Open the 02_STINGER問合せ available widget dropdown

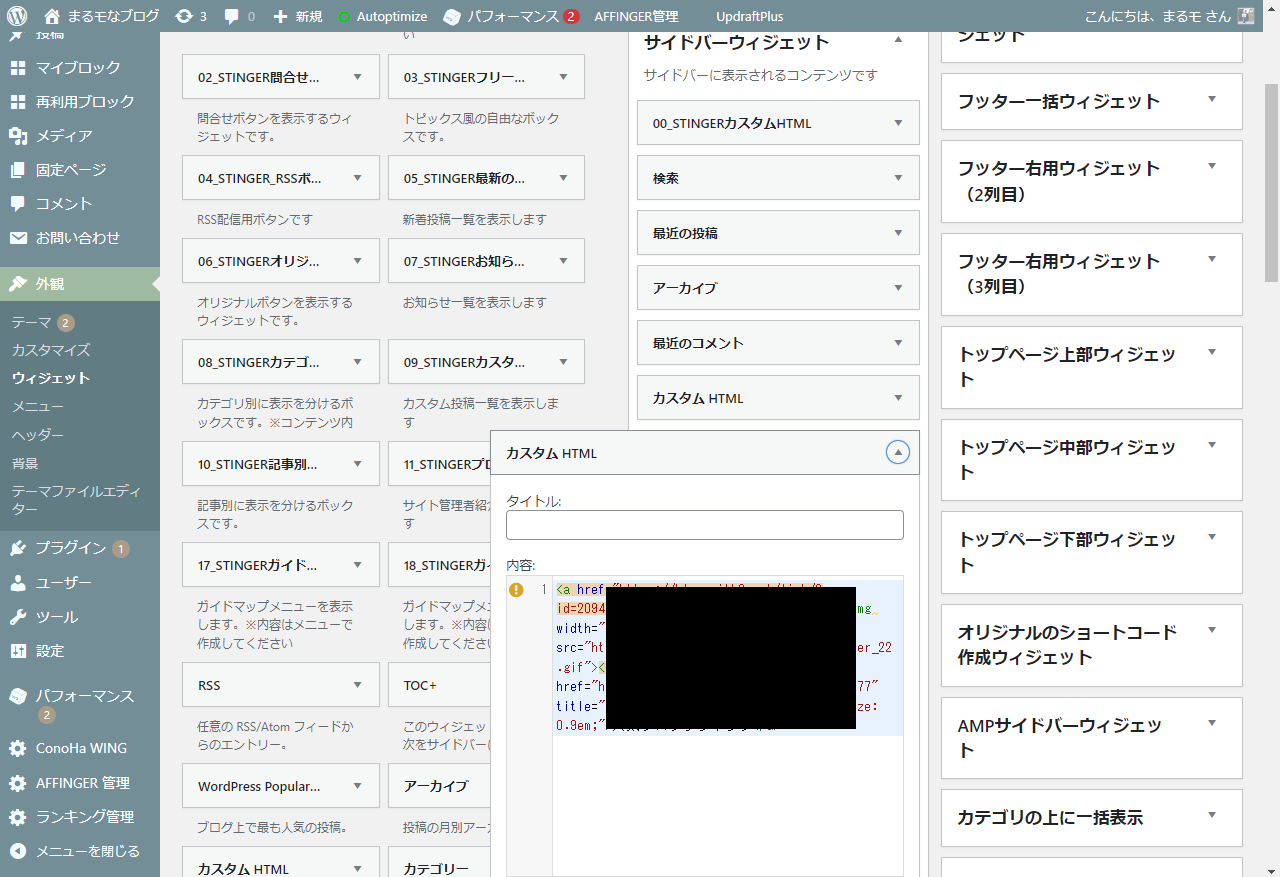coord(358,77)
